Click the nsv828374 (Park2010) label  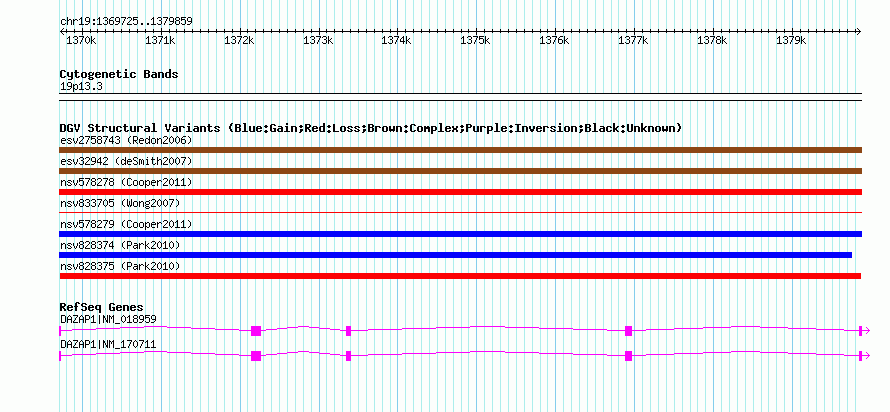coord(120,245)
